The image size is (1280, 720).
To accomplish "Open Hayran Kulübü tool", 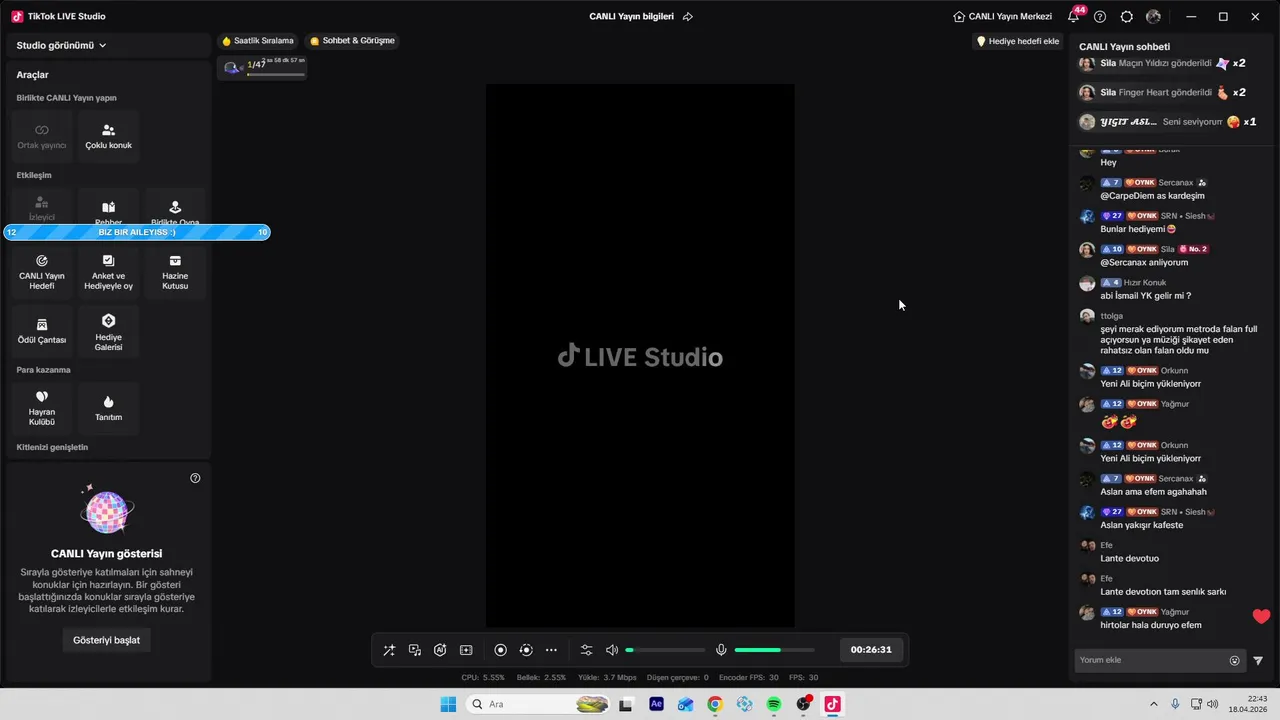I will click(x=42, y=408).
